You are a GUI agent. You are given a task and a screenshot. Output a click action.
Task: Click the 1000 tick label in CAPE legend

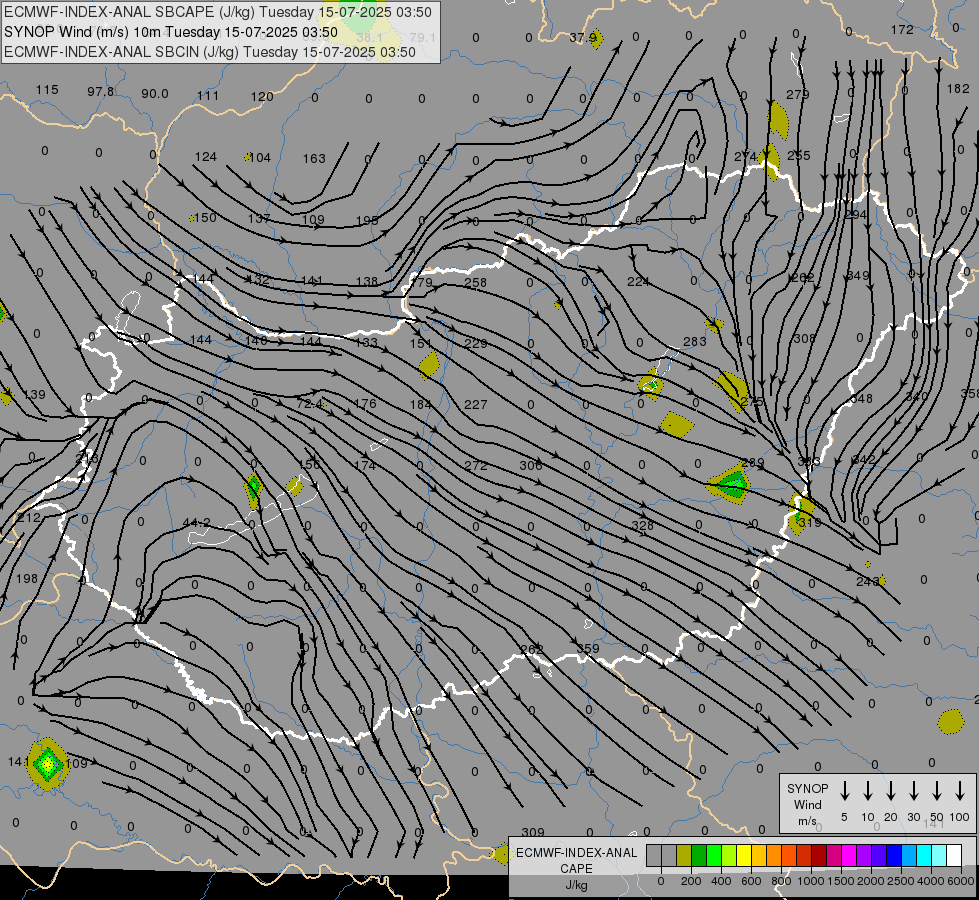pos(811,881)
